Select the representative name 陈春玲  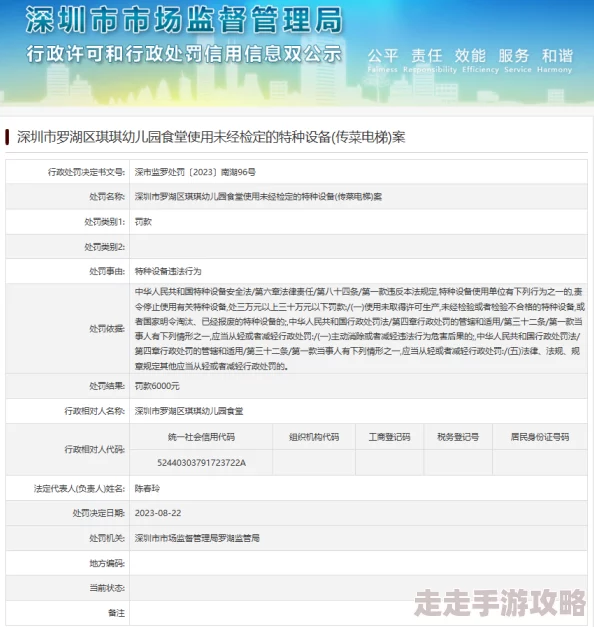point(147,489)
